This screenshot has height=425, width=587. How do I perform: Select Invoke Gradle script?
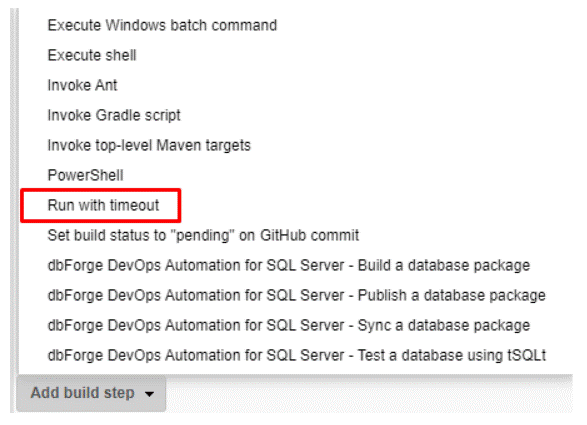[114, 115]
